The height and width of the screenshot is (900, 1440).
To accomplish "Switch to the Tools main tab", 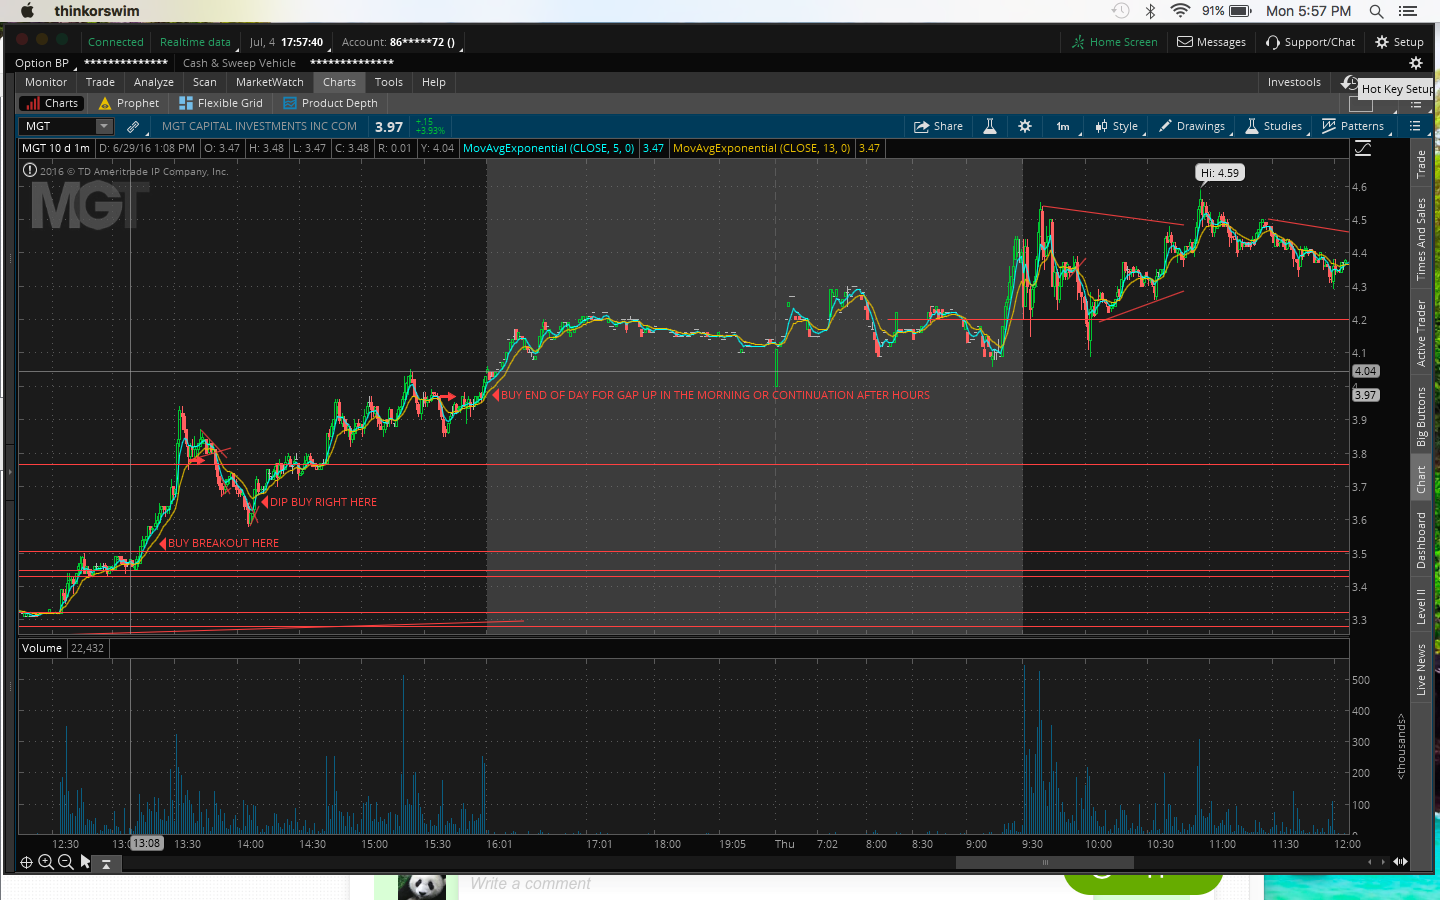I will 389,82.
